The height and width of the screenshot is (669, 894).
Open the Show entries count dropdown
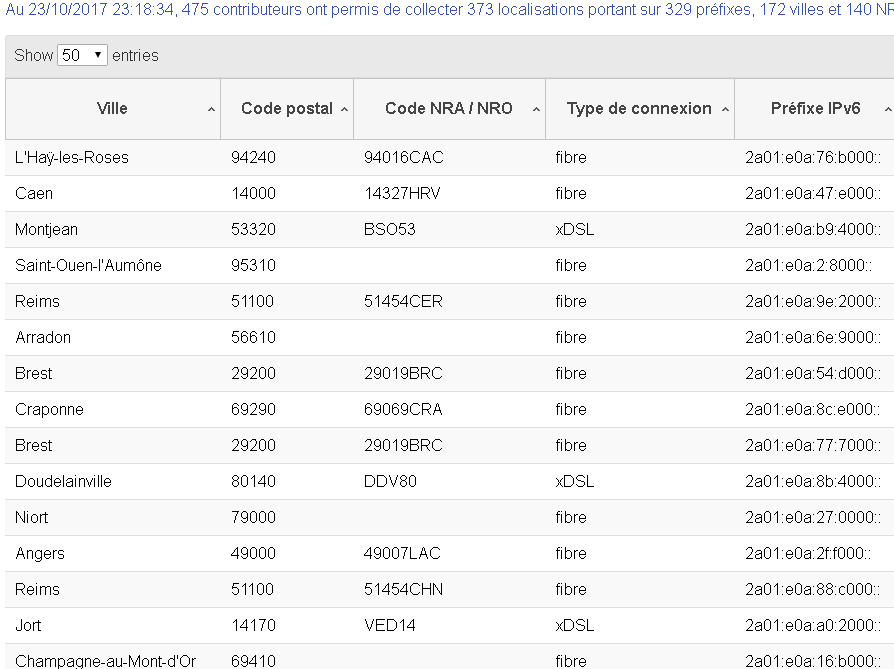(82, 55)
